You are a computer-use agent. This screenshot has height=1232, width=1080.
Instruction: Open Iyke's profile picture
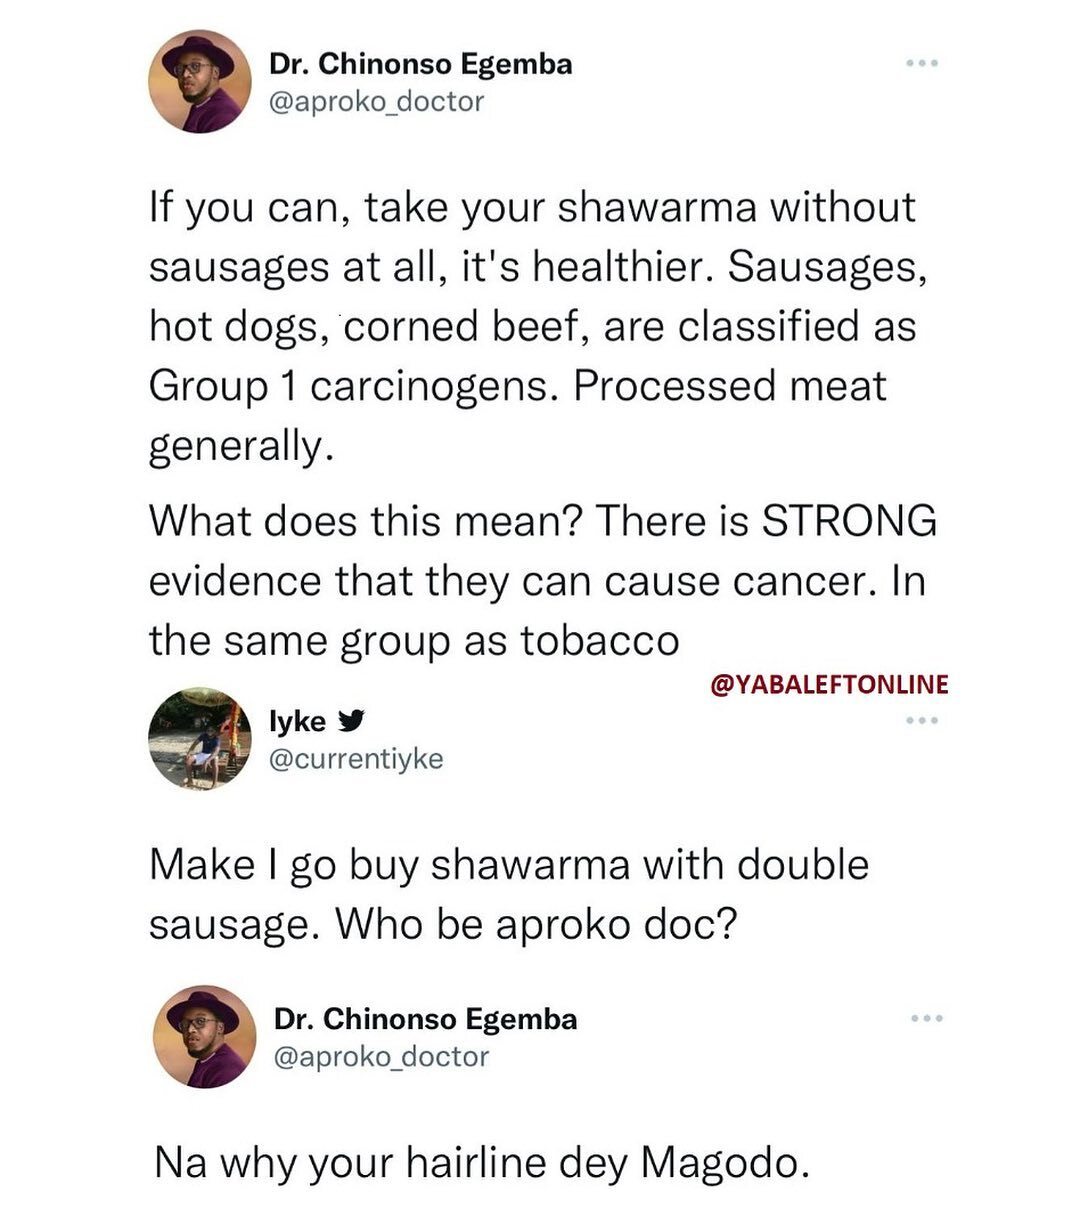pos(199,739)
